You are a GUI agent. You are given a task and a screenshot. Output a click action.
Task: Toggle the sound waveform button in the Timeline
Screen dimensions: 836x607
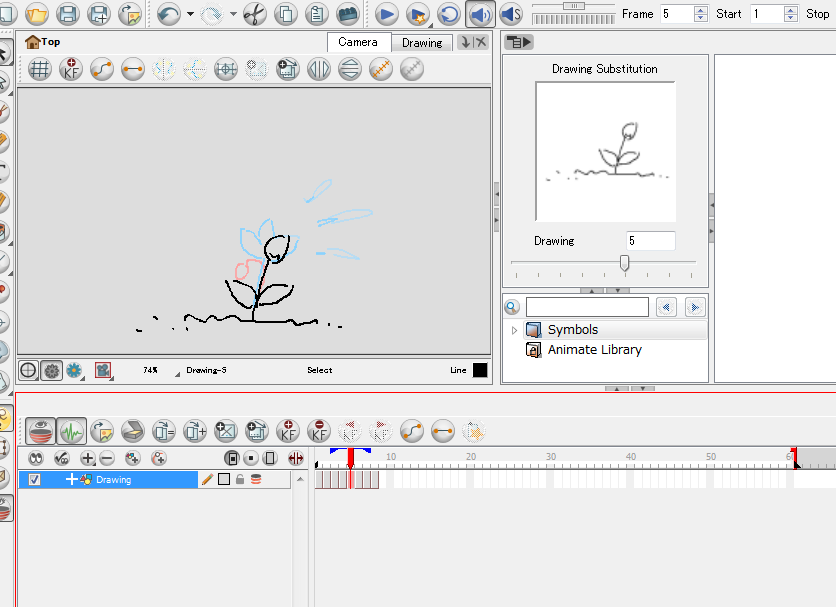[x=71, y=432]
